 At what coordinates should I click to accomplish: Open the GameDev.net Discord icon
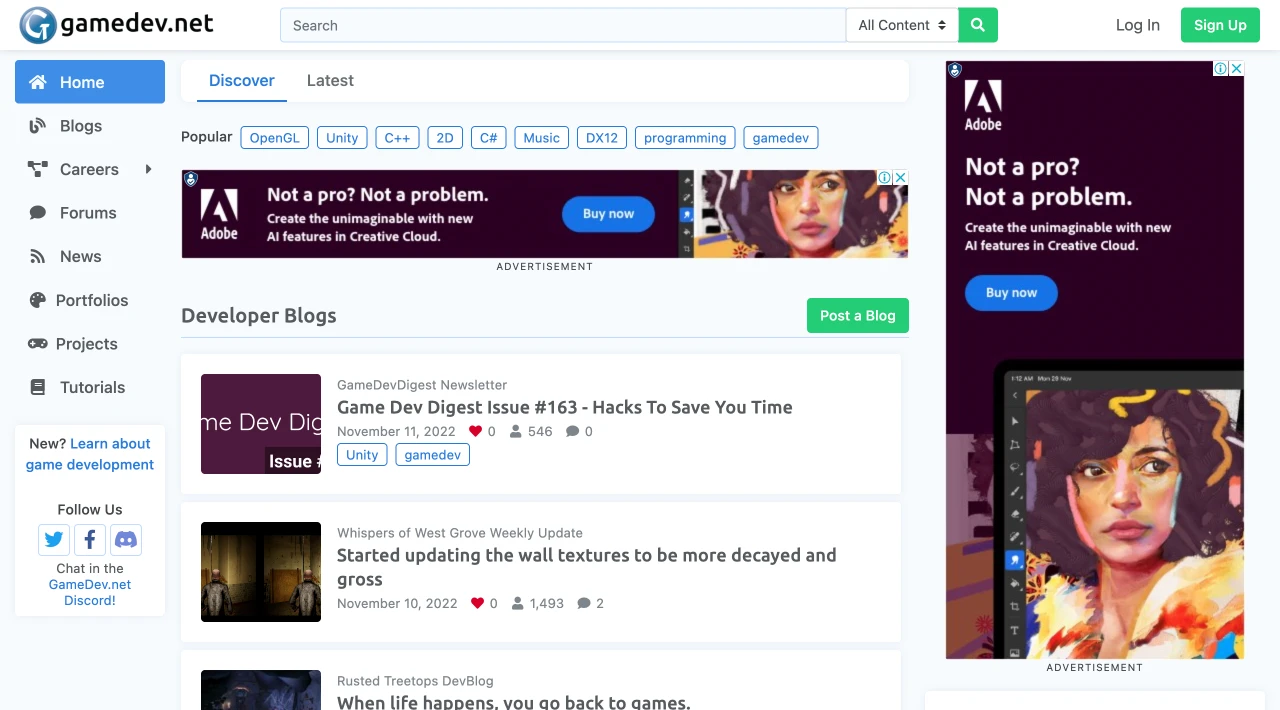(126, 539)
